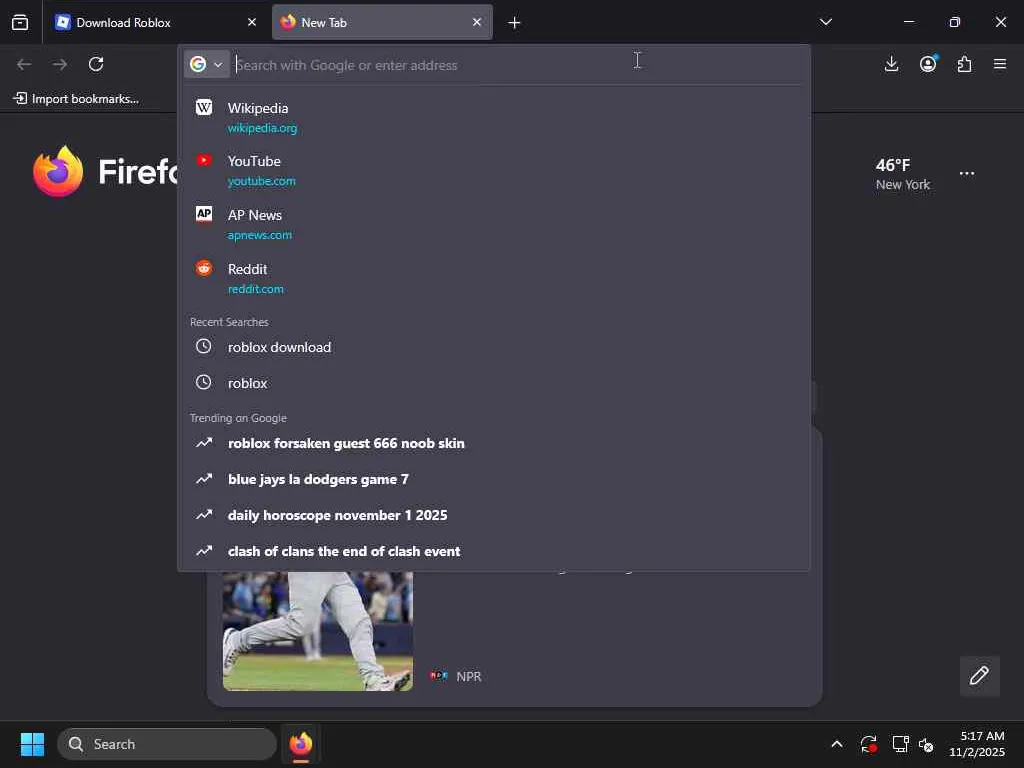Pick trending 'clash of clans the end of clash event'

tap(494, 551)
